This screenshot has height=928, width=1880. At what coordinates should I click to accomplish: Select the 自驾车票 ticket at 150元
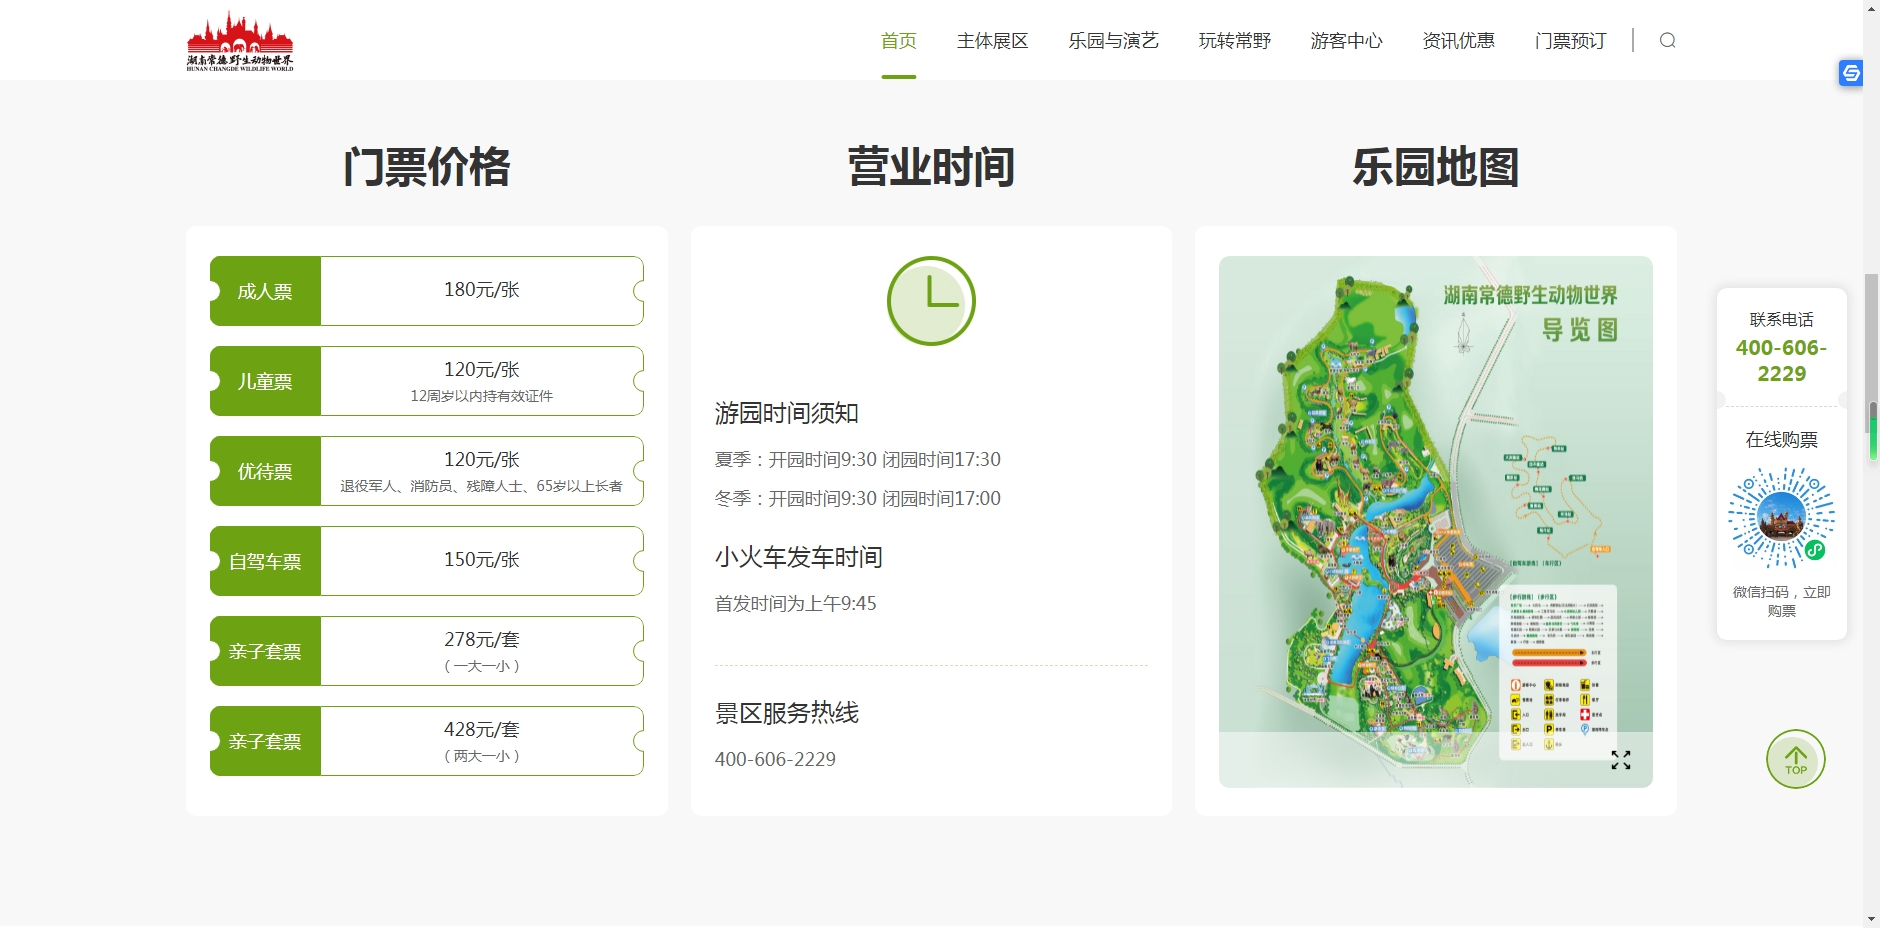tap(427, 561)
